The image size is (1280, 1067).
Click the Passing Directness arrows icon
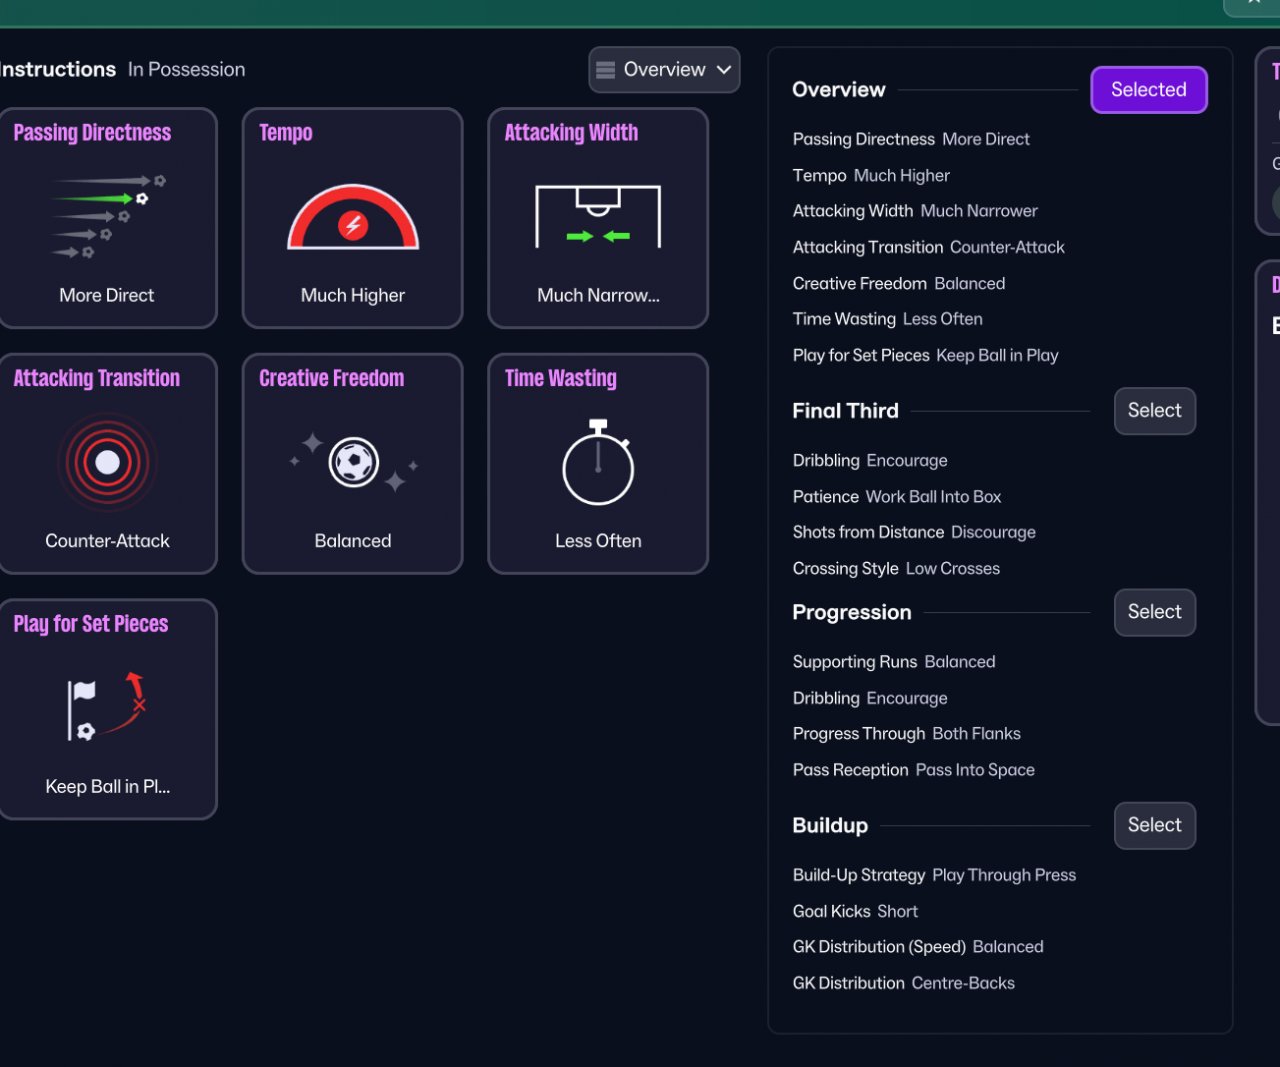(108, 216)
